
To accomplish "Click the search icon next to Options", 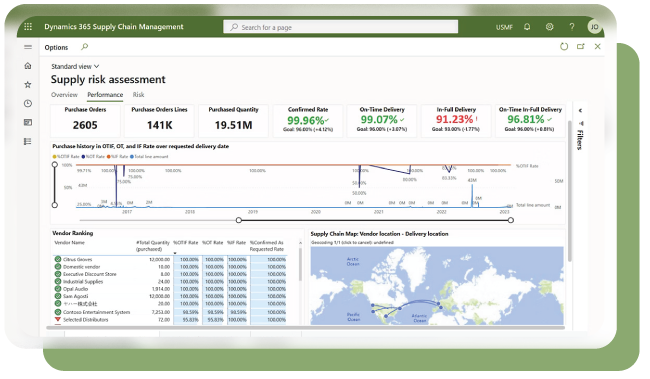I will click(x=85, y=47).
